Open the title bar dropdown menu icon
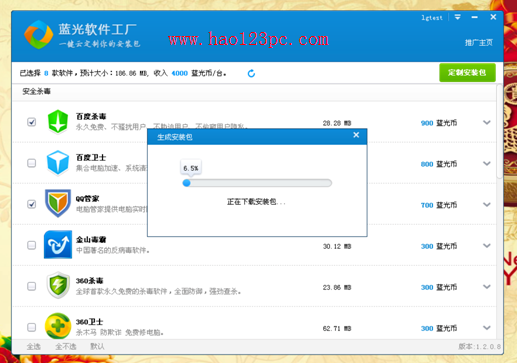Screen dimensions: 517x364 tap(458, 17)
